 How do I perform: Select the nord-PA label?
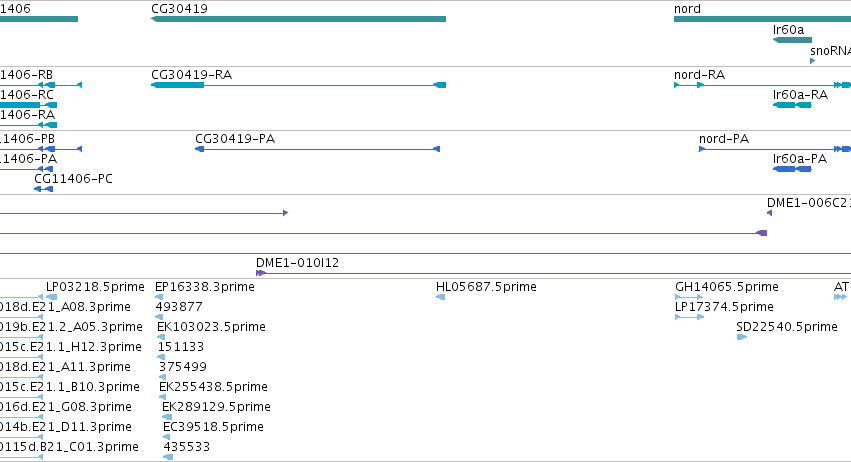coord(724,138)
